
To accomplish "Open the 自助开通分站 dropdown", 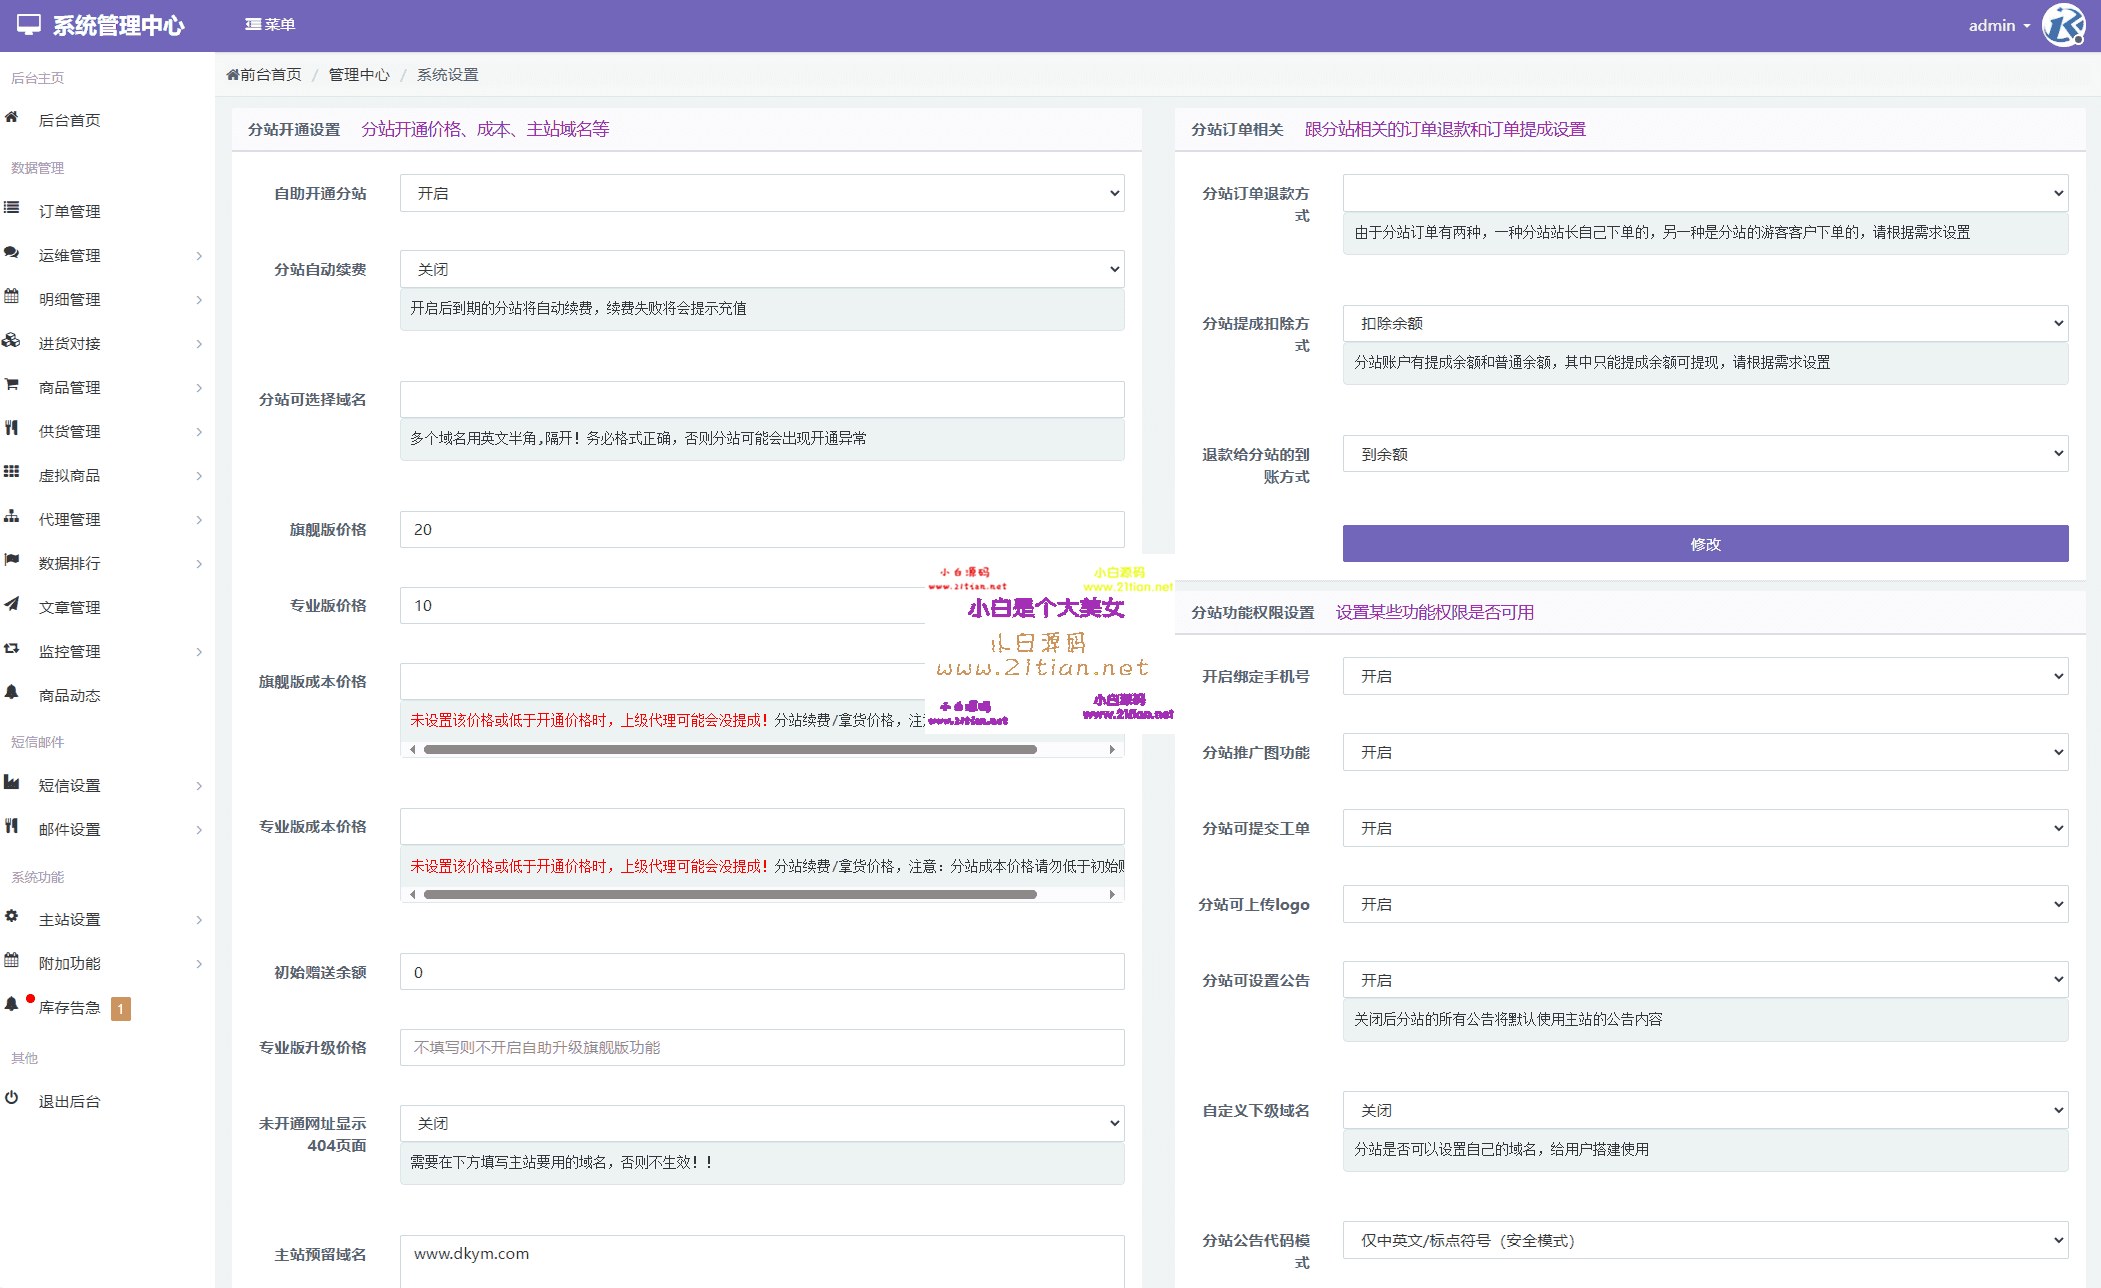I will point(761,193).
